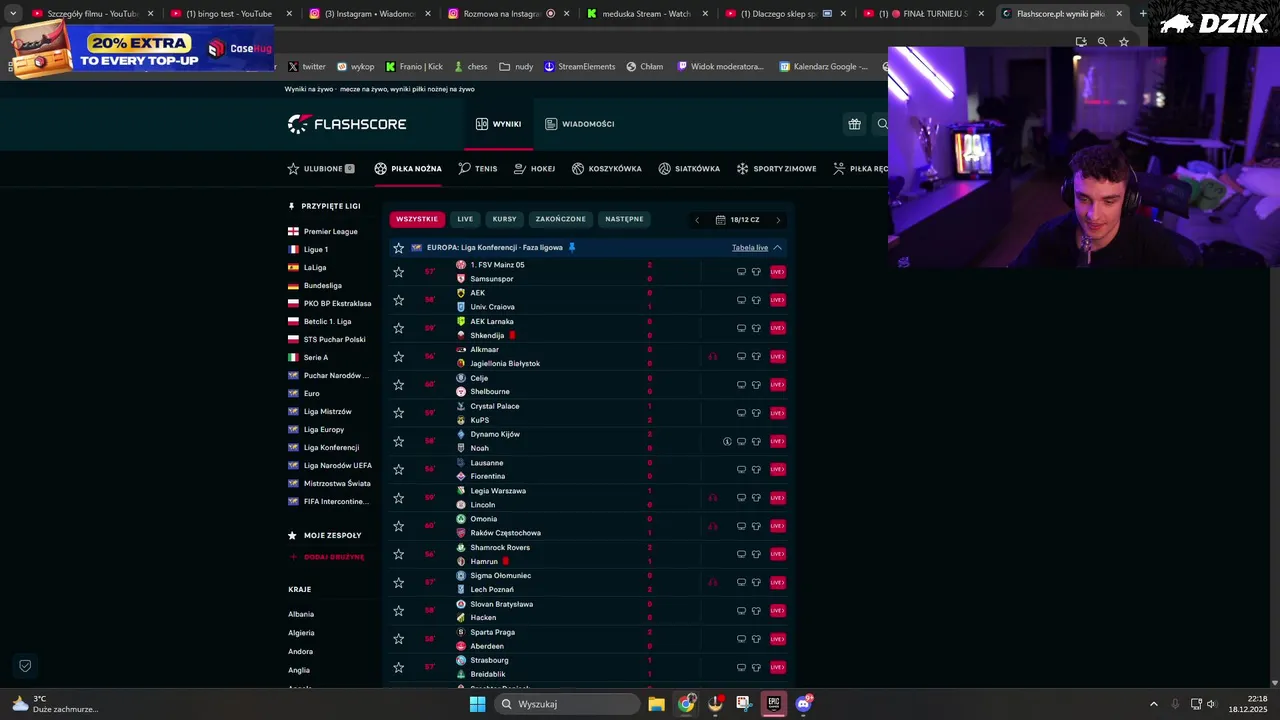Favorite the Liga Konferencji league header star
Viewport: 1280px width, 720px height.
[399, 248]
